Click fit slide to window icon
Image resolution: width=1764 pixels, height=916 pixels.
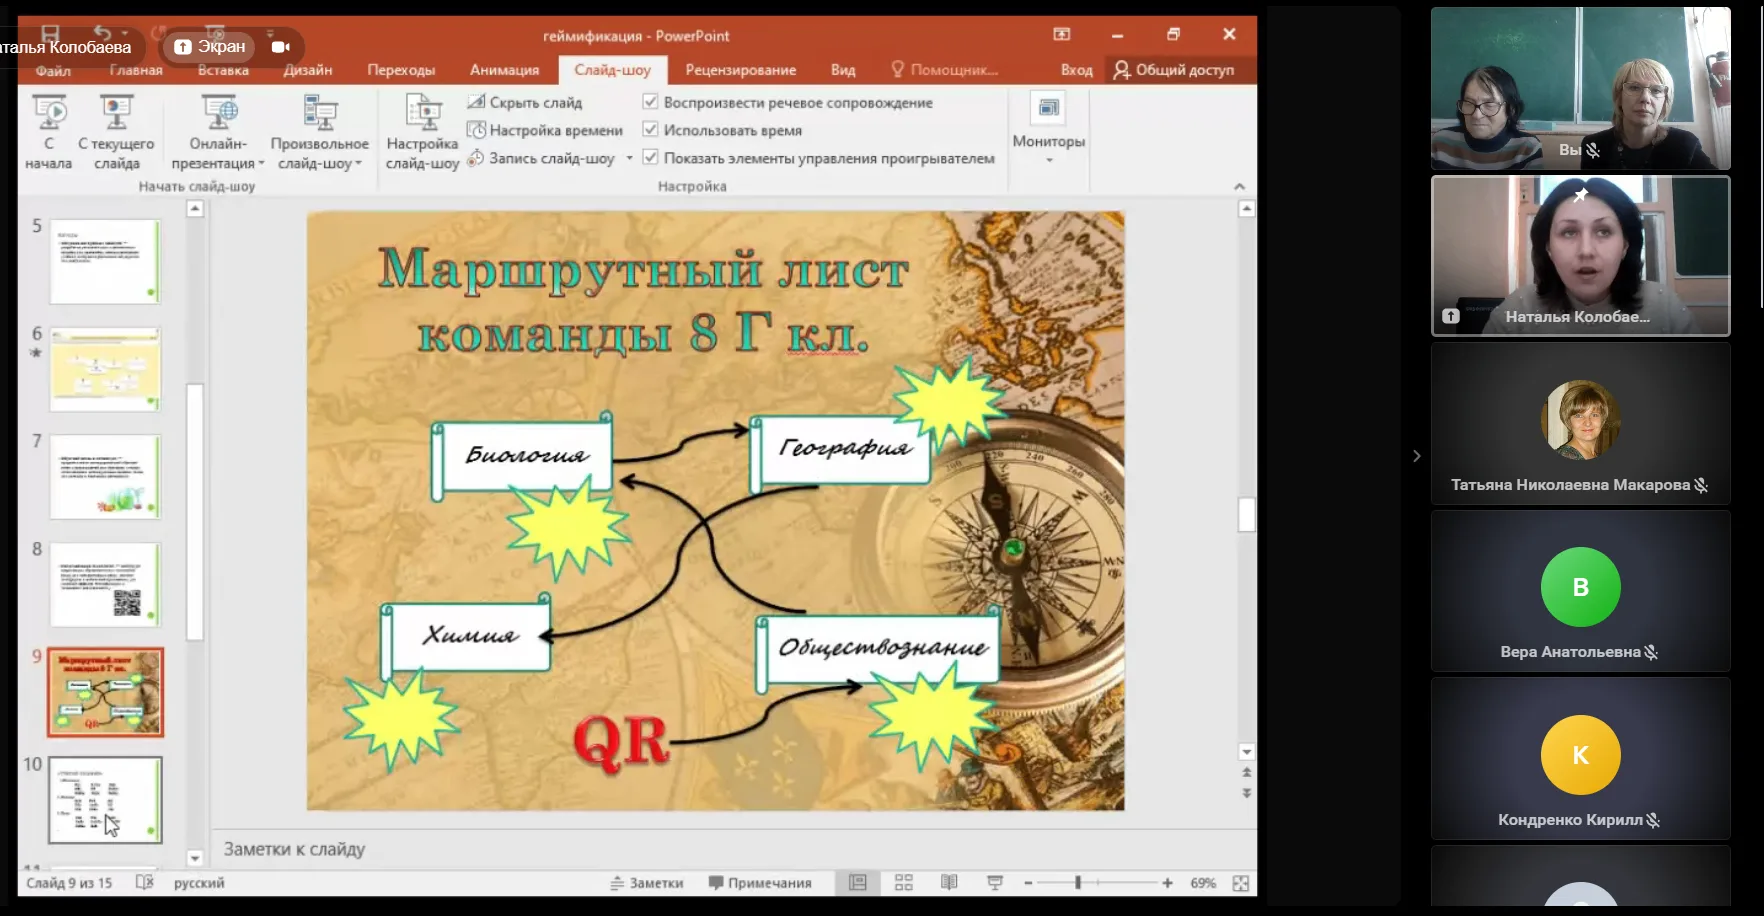1241,883
